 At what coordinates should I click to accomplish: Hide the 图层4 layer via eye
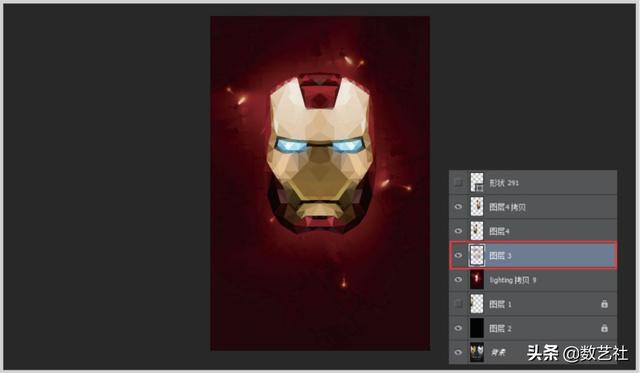(458, 231)
